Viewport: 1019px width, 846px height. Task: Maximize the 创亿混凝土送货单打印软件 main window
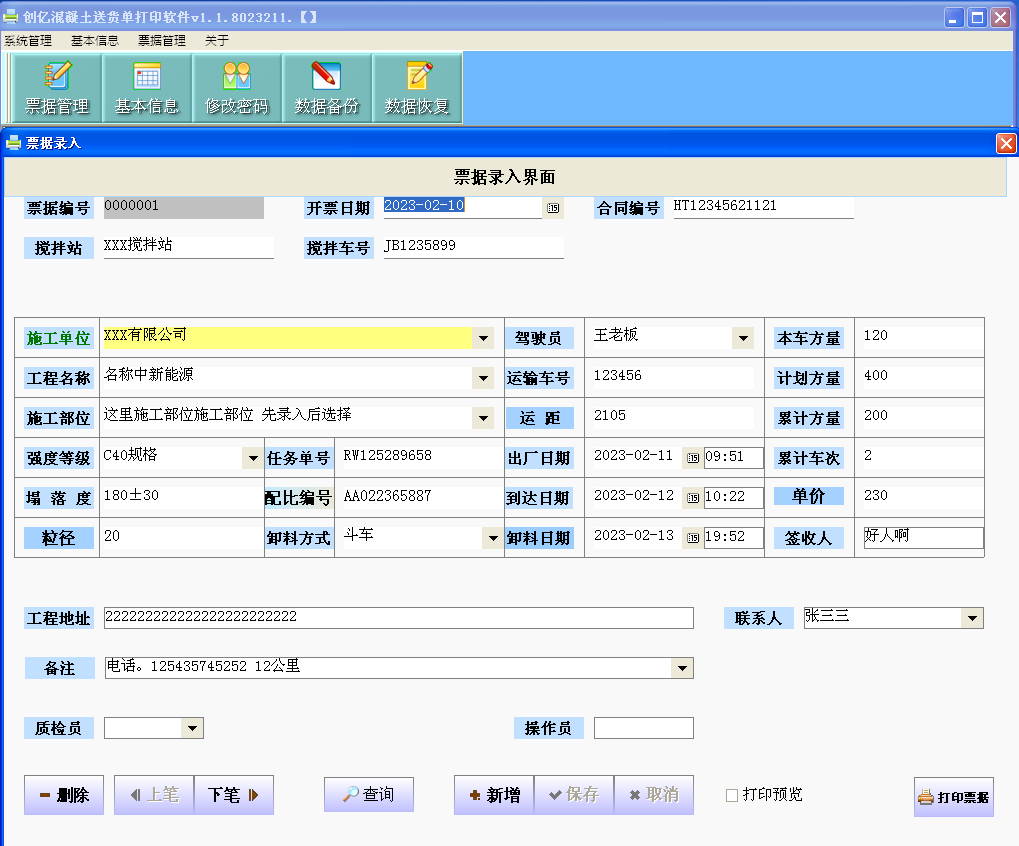pos(977,18)
